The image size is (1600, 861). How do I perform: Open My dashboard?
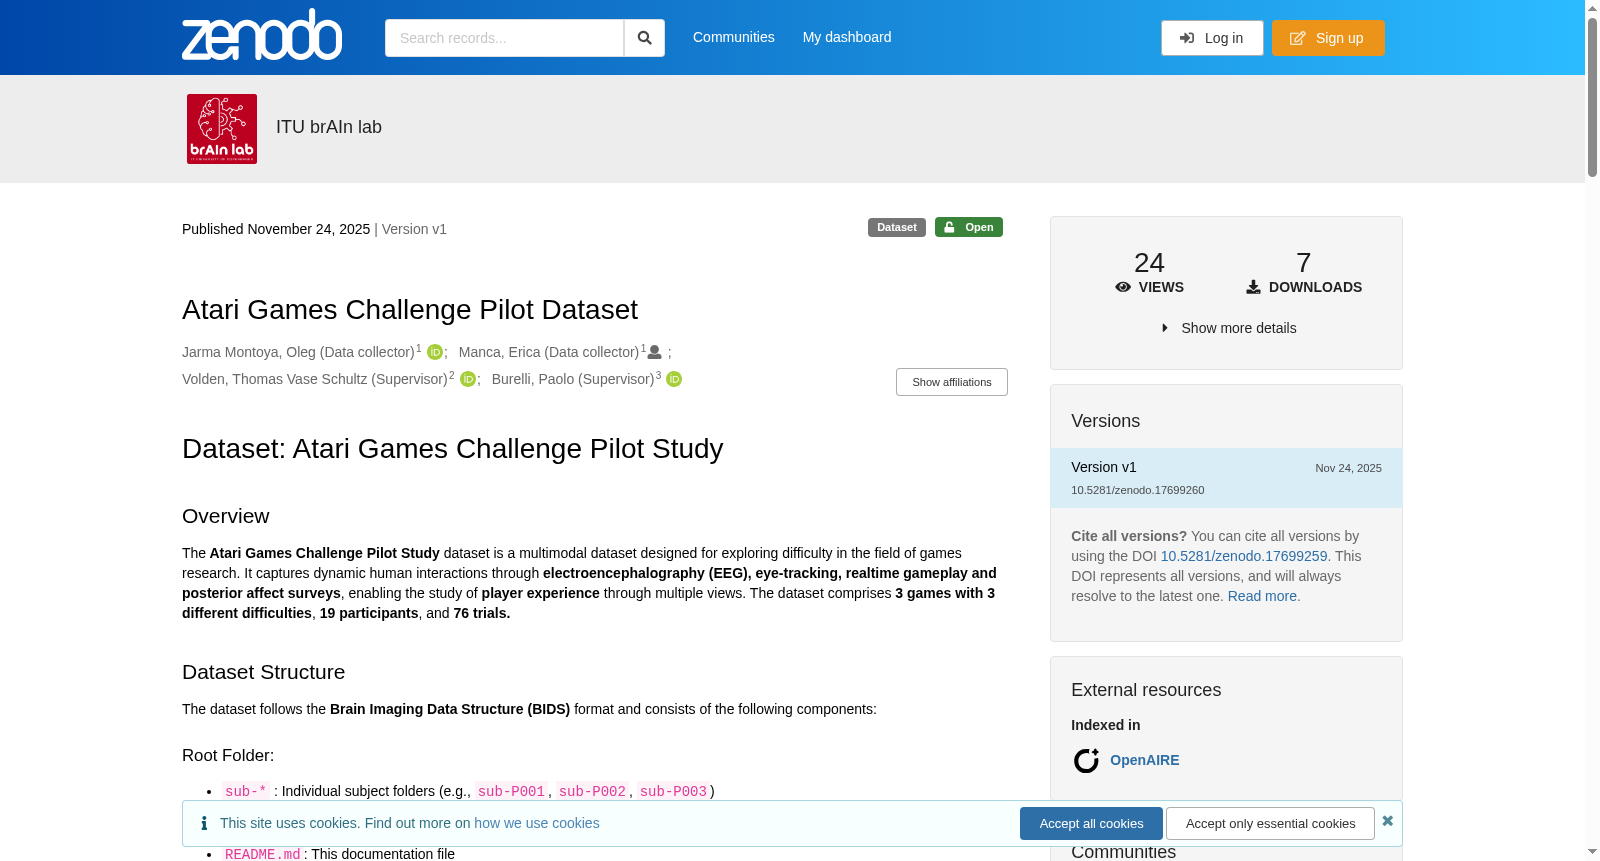847,37
